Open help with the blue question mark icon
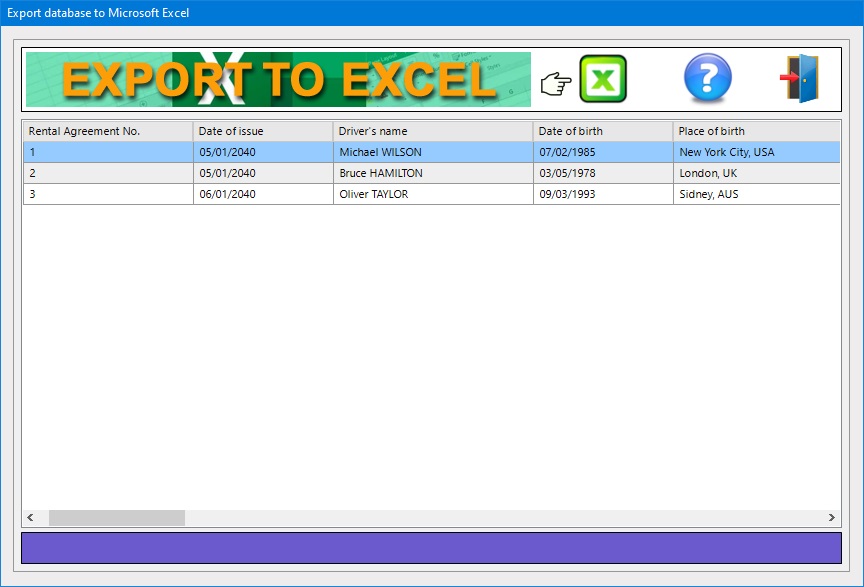Screen dimensions: 864x587 pyautogui.click(x=707, y=79)
